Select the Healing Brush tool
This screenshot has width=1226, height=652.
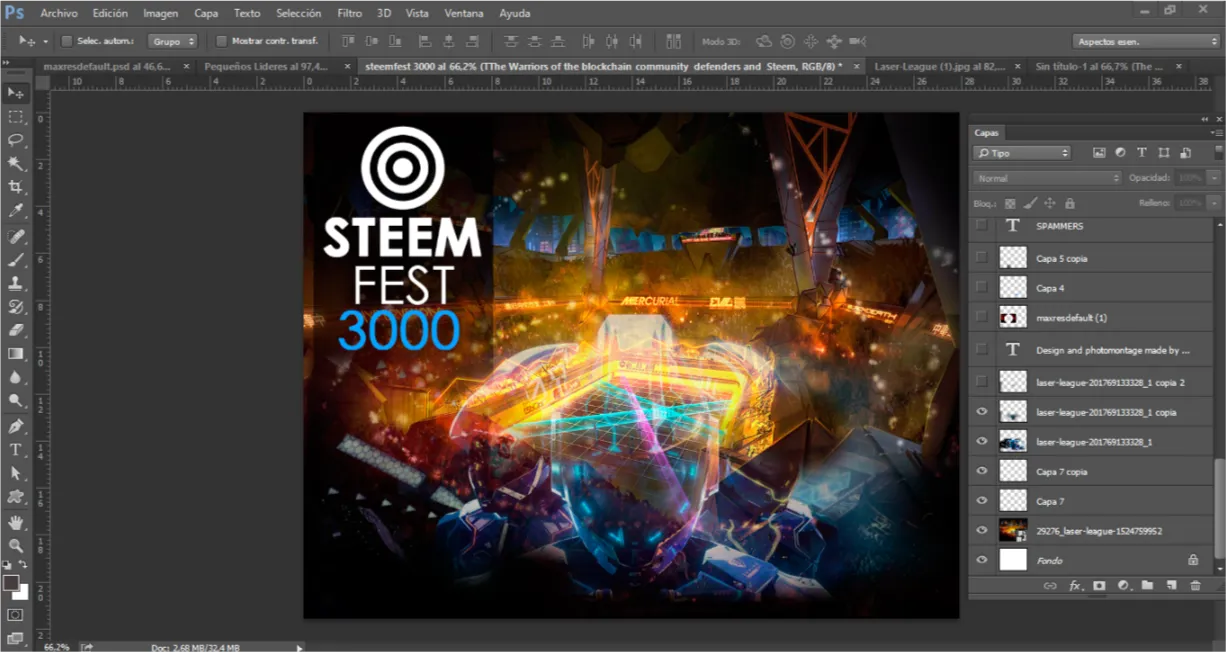[x=16, y=237]
